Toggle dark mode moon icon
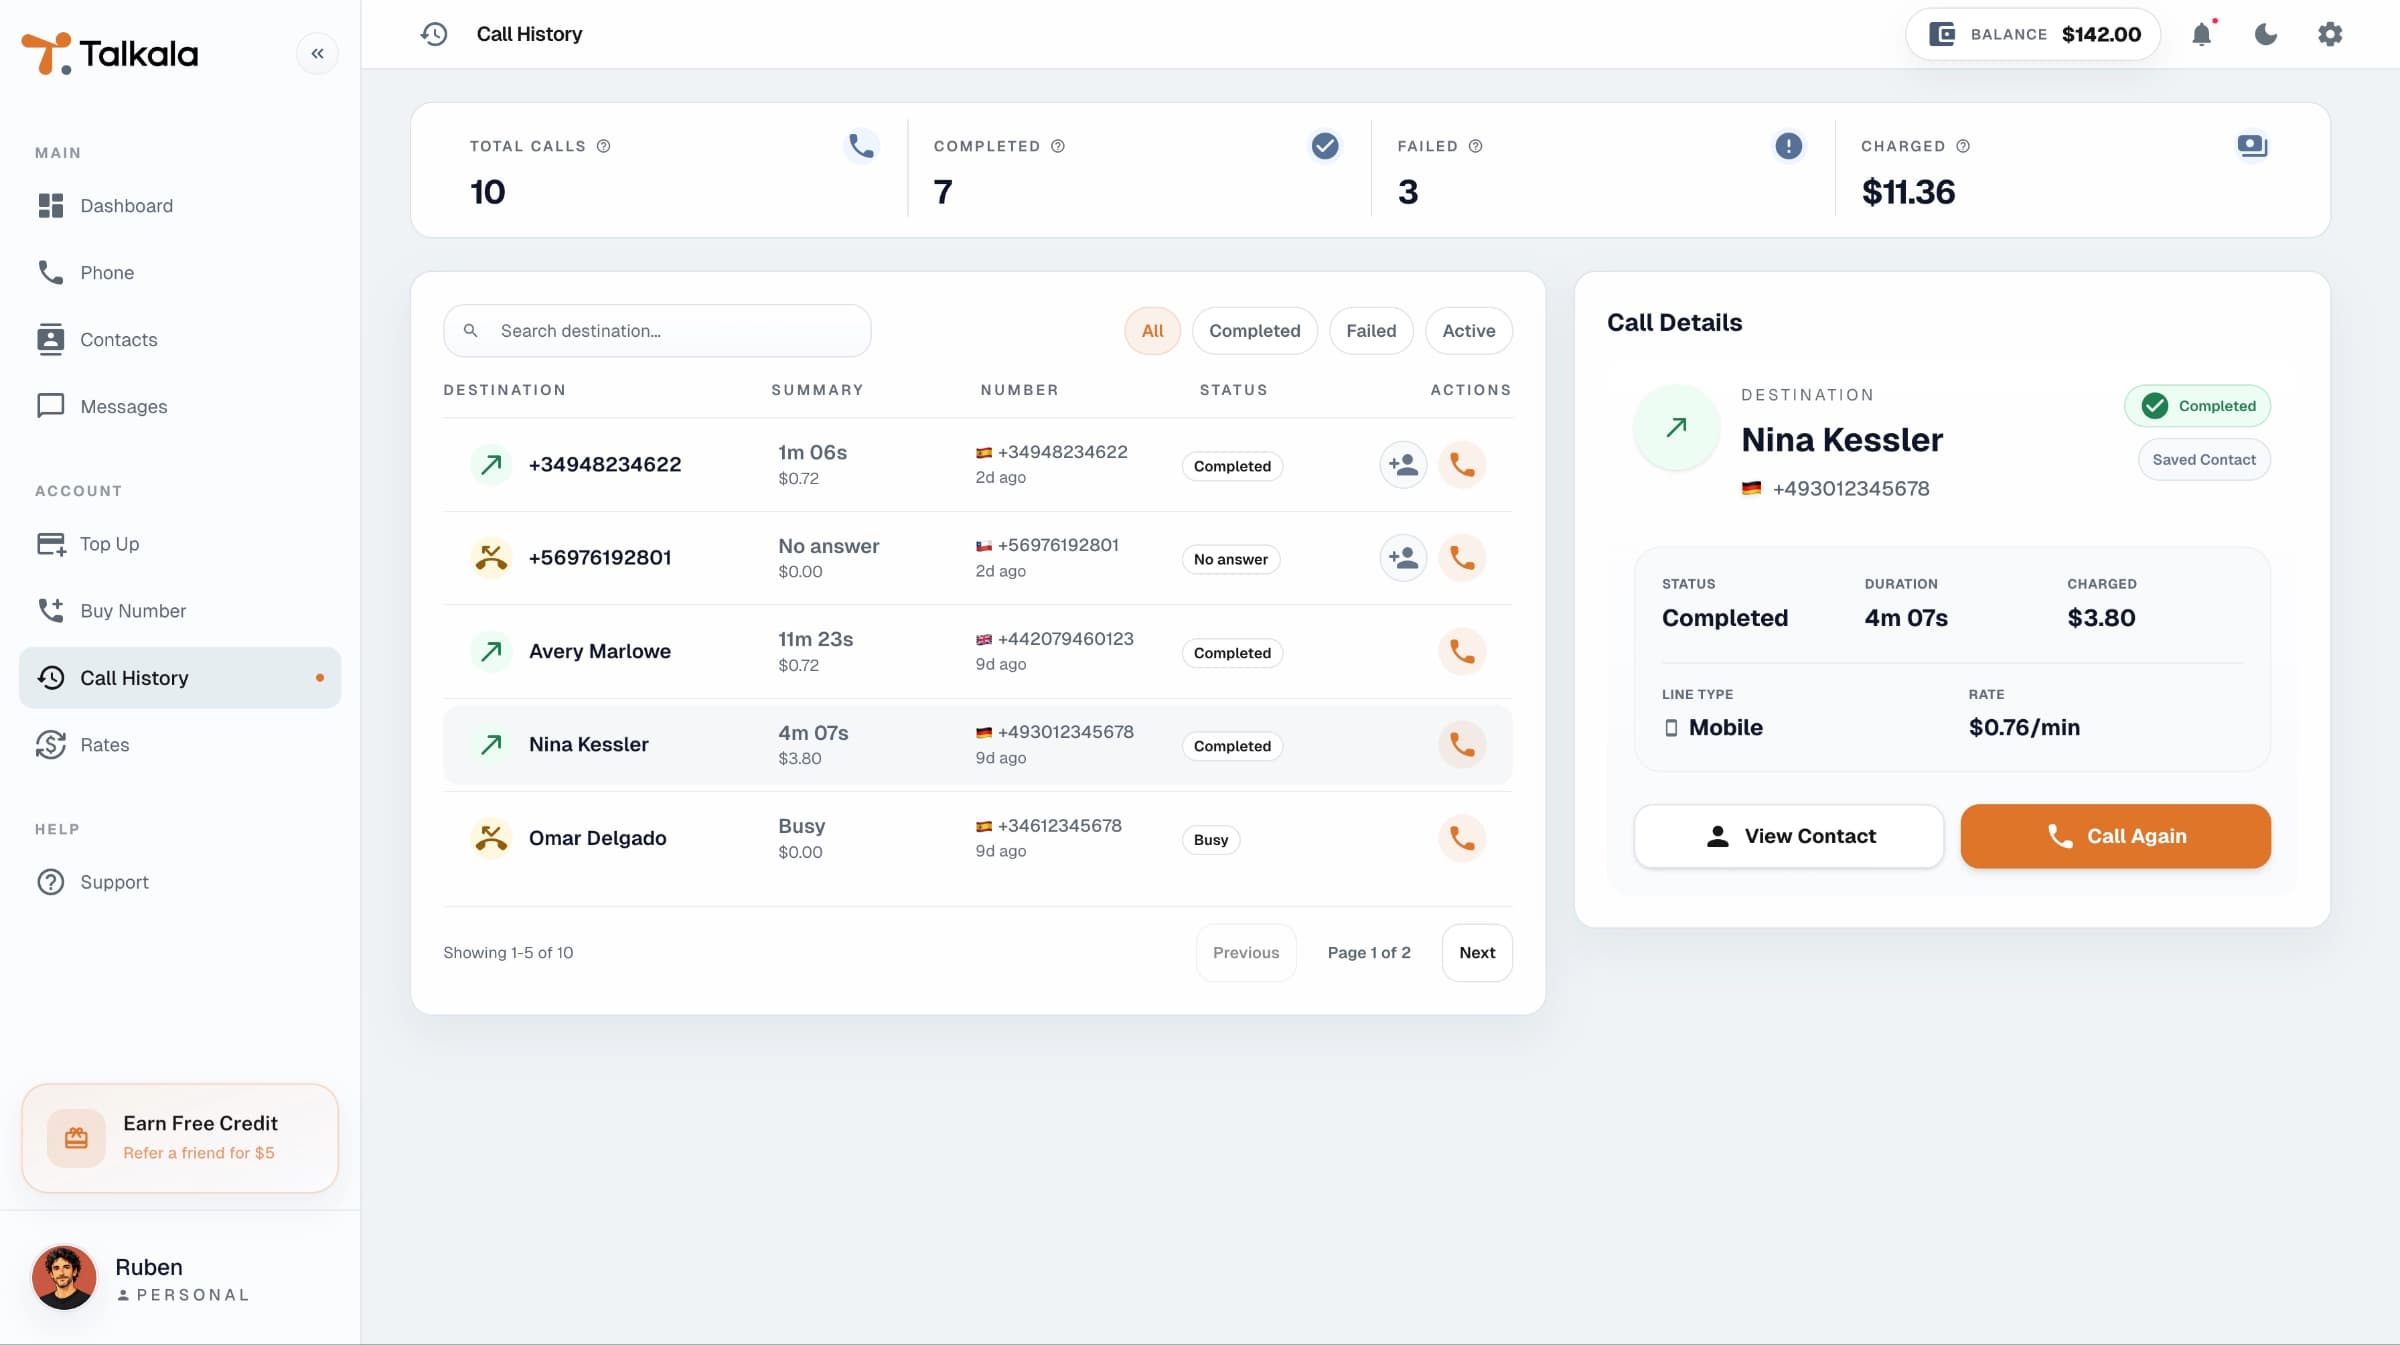Screen dimensions: 2400x1345 click(2265, 34)
